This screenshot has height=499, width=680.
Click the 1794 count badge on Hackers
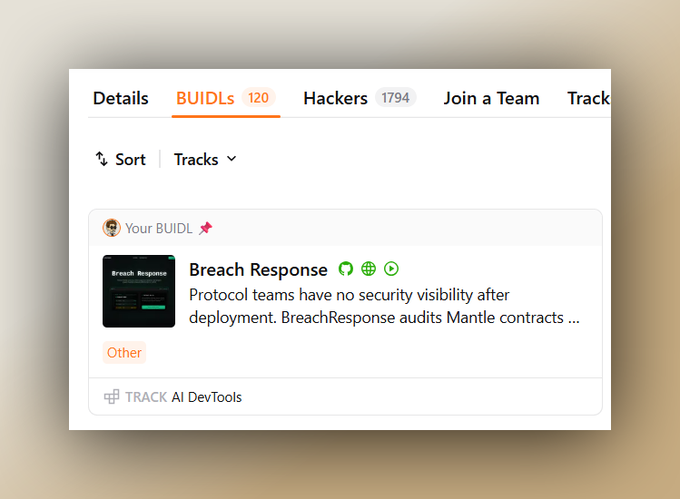tap(396, 98)
